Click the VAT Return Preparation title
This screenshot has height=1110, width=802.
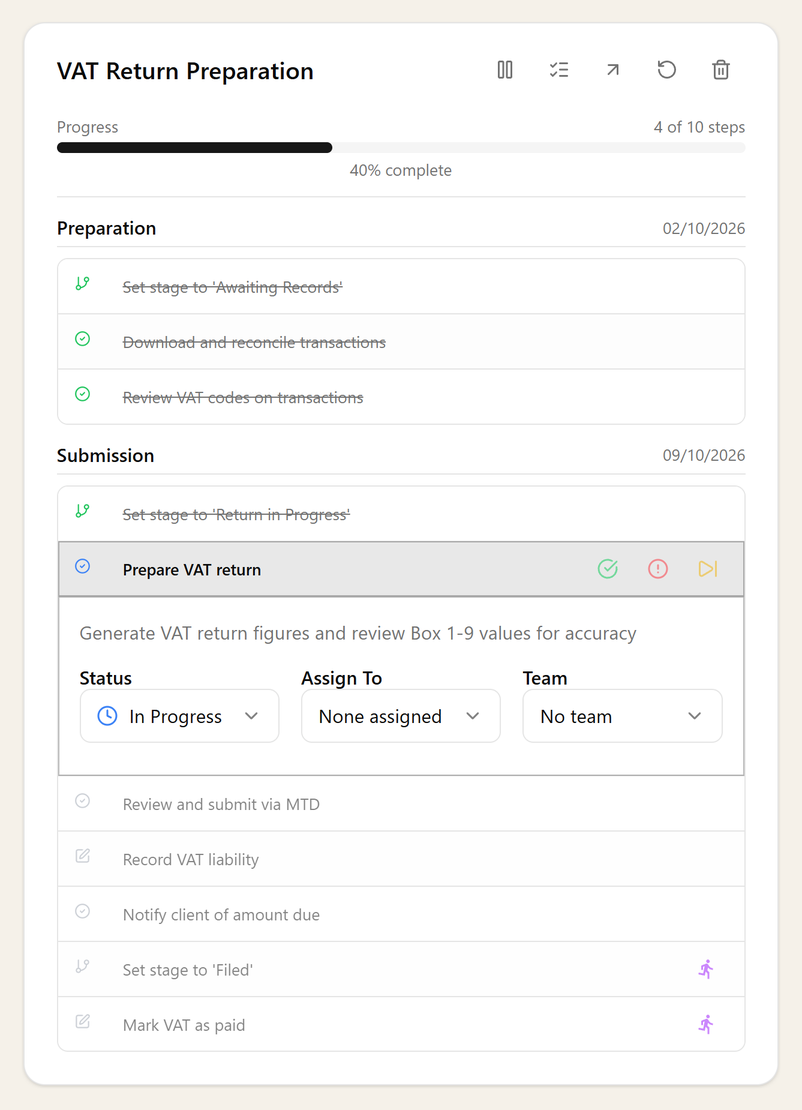(x=185, y=71)
